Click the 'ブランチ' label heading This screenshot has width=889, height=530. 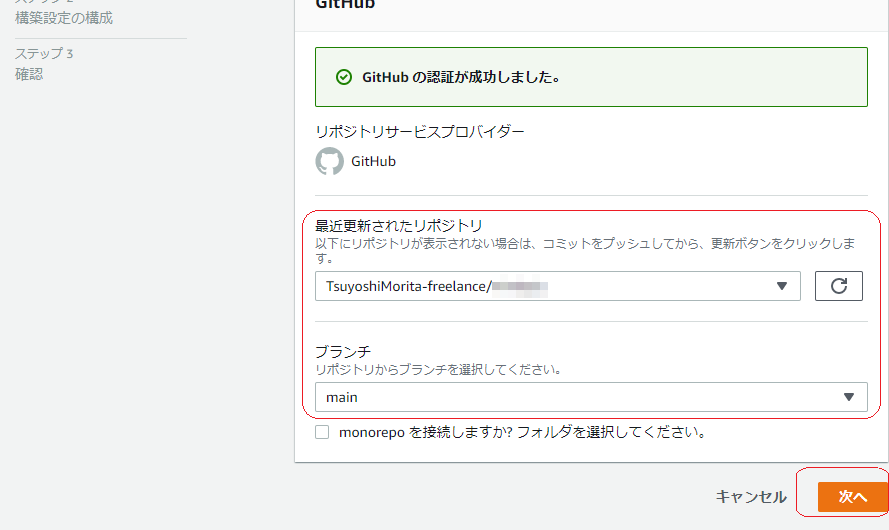[x=342, y=351]
